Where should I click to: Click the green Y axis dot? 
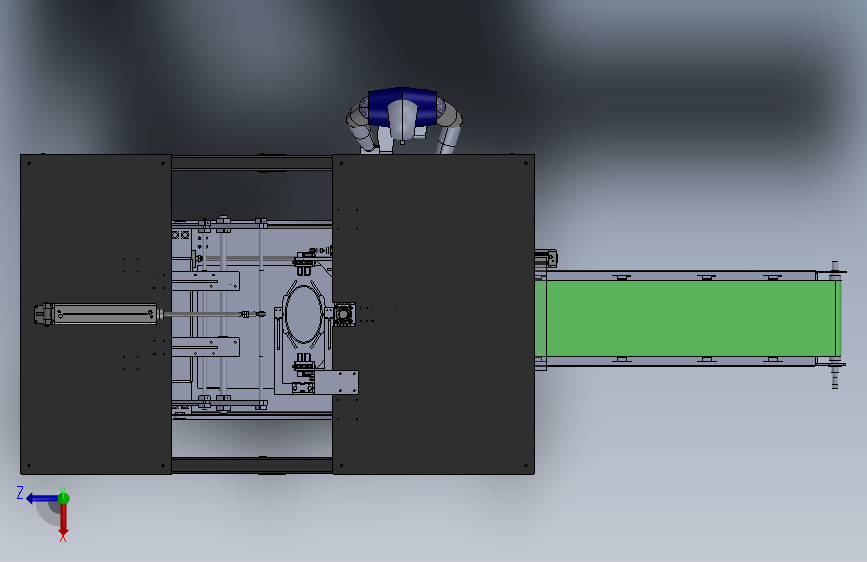[64, 498]
